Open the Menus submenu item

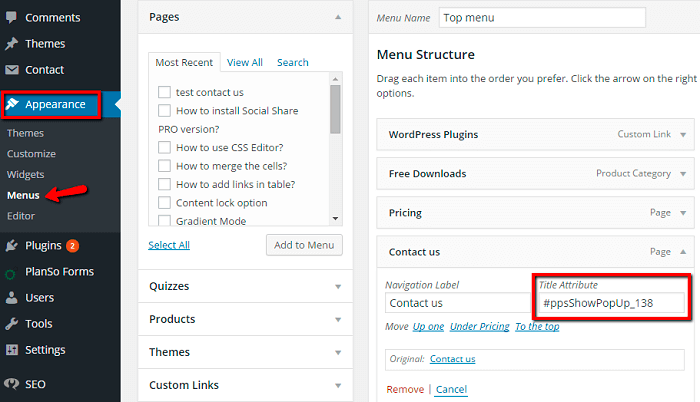pos(23,195)
